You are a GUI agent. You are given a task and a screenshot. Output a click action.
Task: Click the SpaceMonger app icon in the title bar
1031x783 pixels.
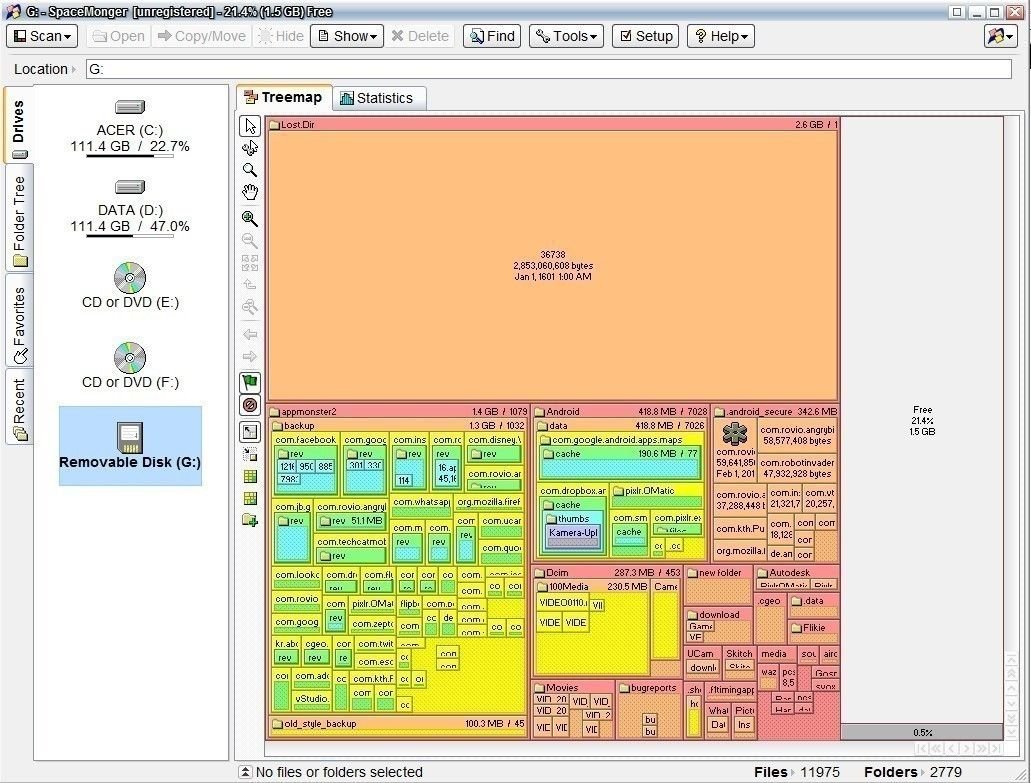click(x=13, y=12)
